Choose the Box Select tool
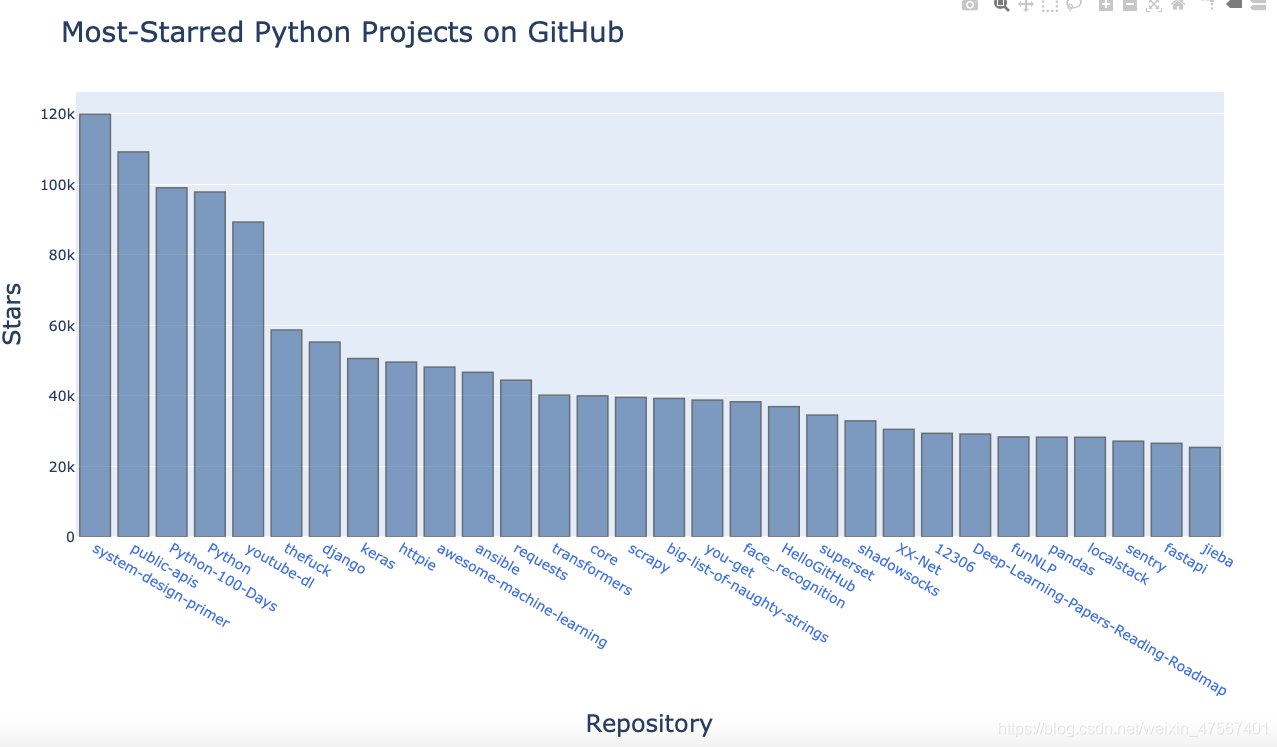1277x747 pixels. pyautogui.click(x=1050, y=5)
